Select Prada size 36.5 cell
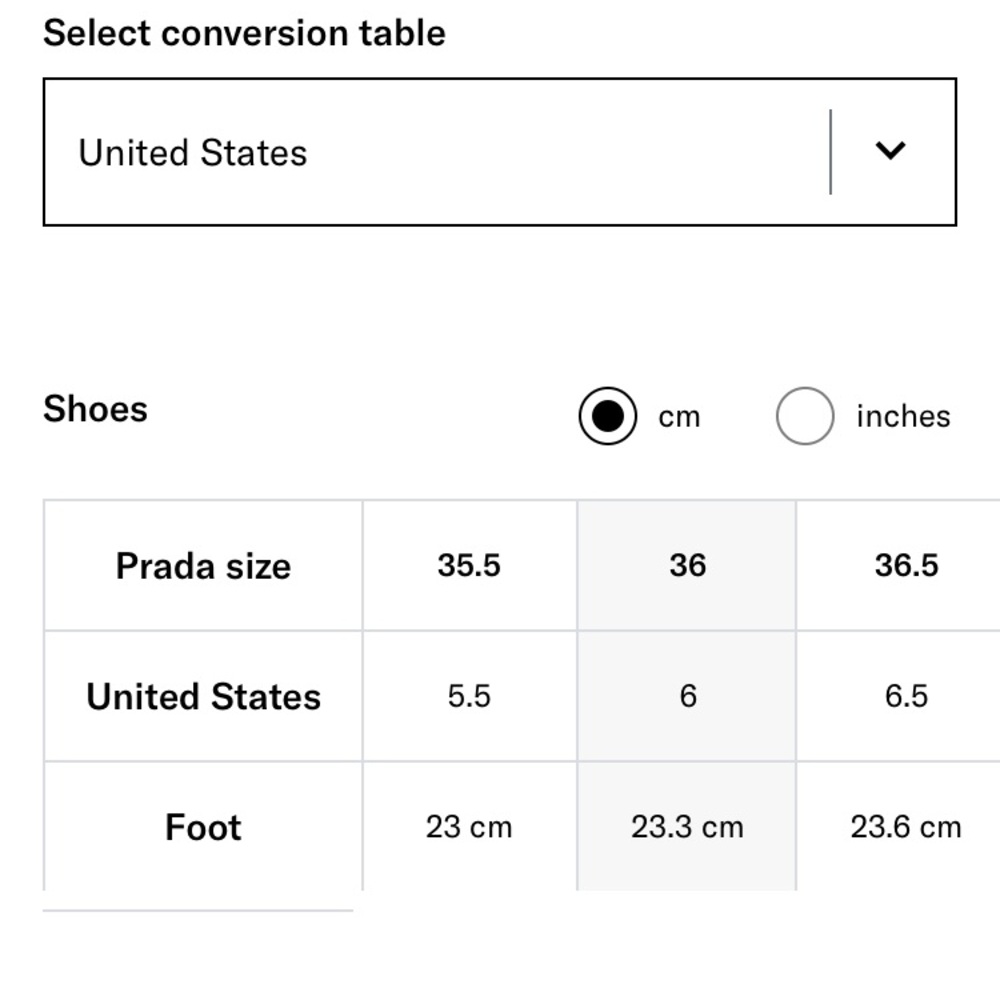 (899, 566)
